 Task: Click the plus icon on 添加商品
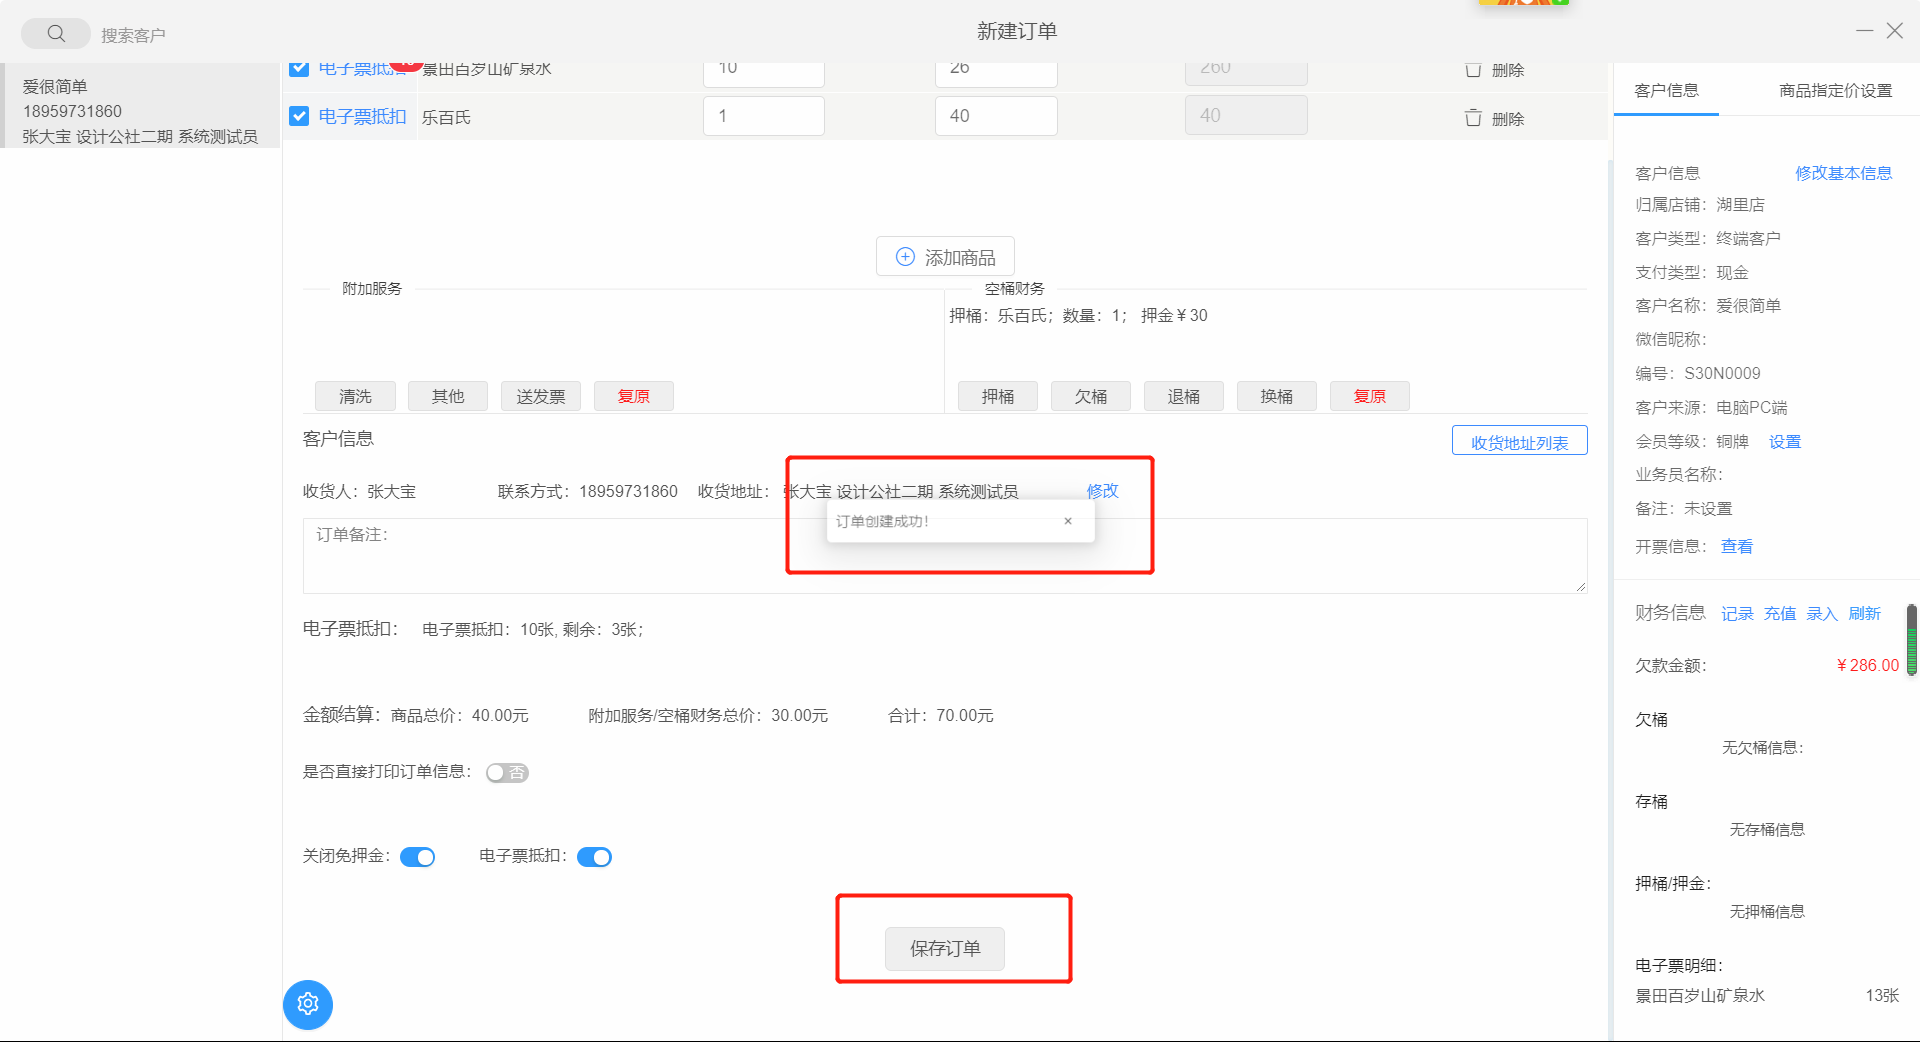(905, 257)
